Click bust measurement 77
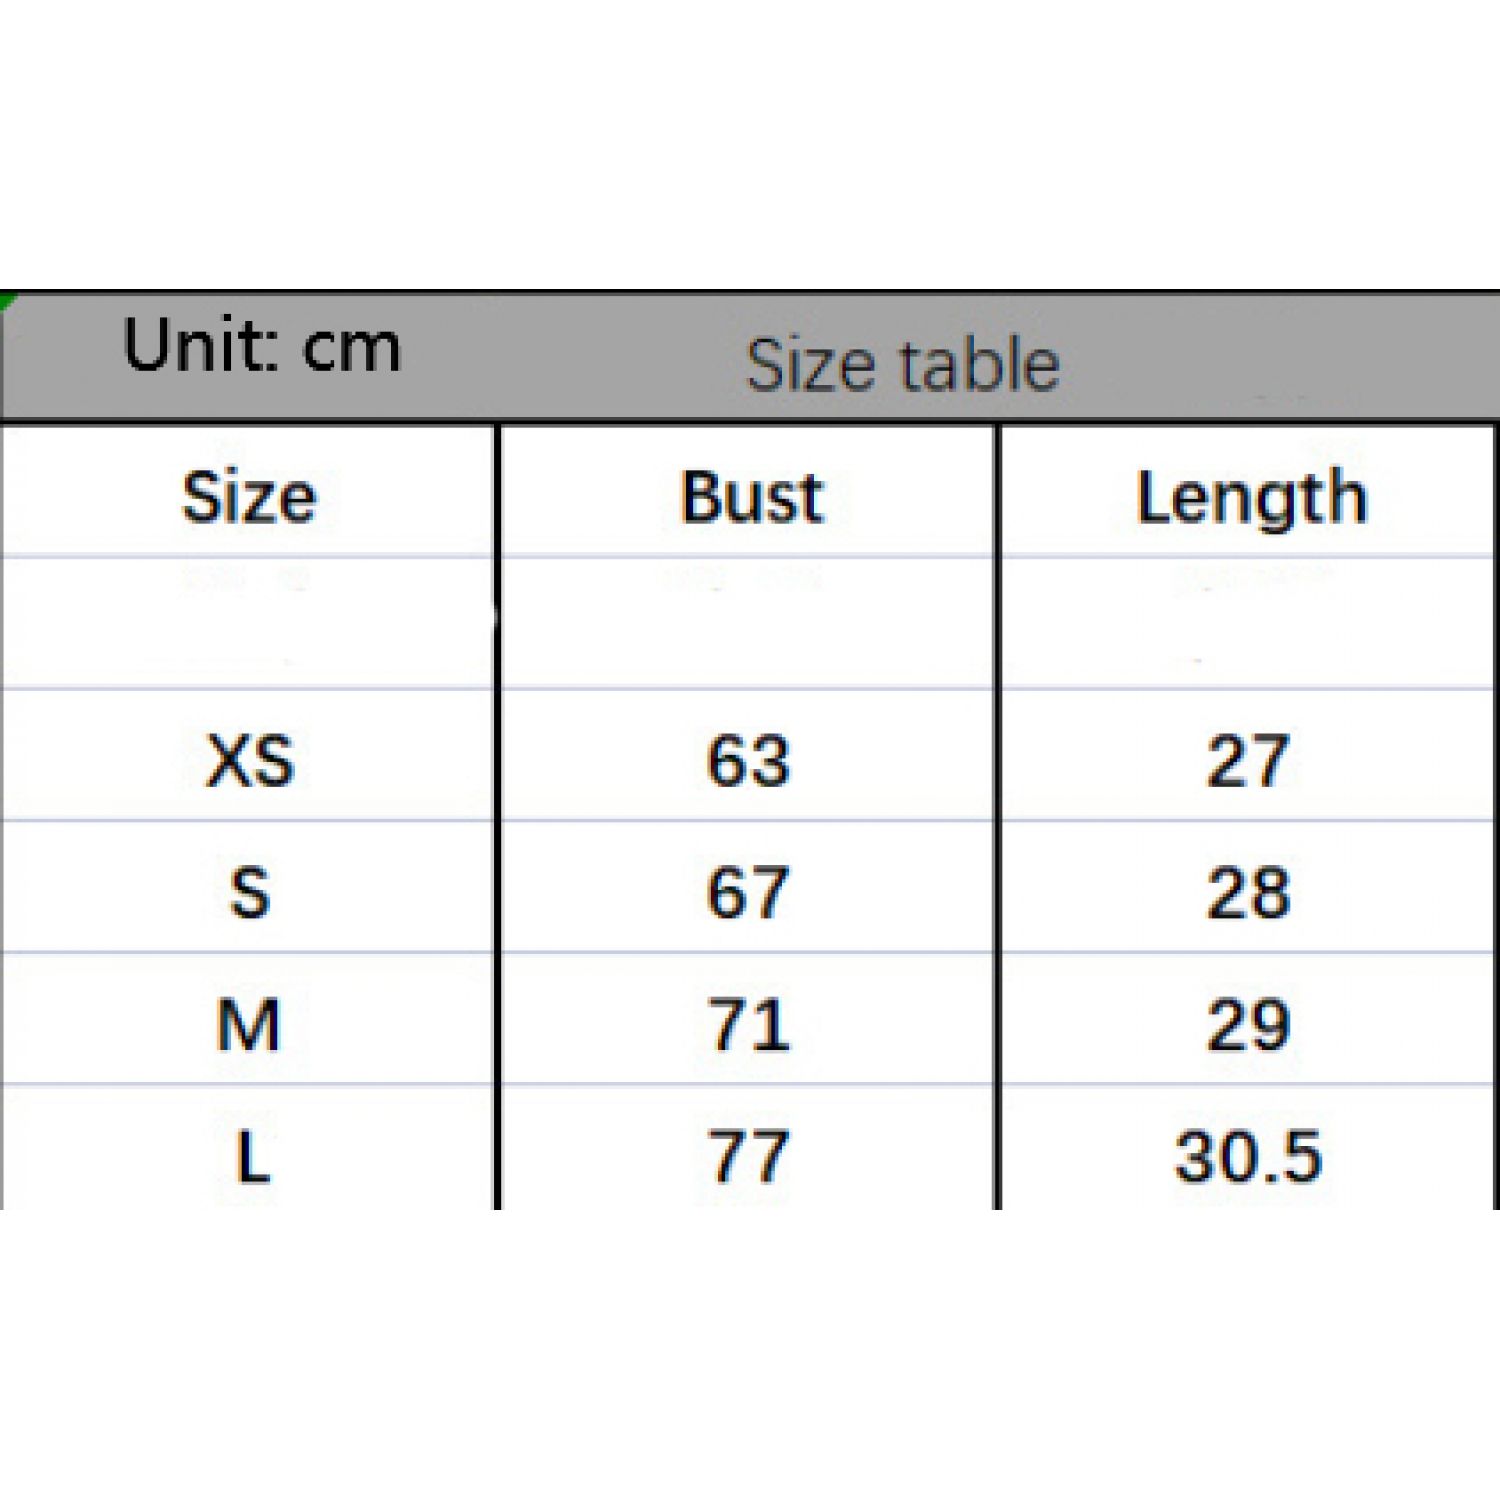1500x1500 pixels. click(x=749, y=1157)
